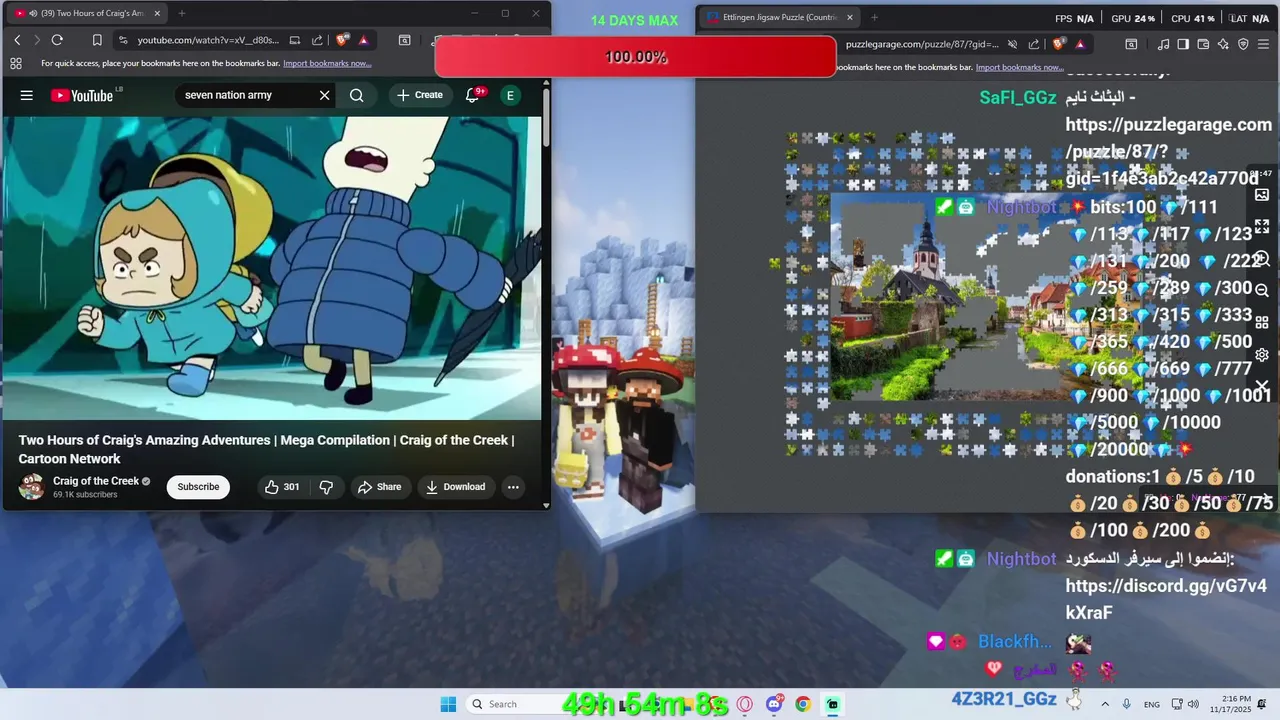The image size is (1280, 720).
Task: Bookmark the YouTube page
Action: pos(97,40)
